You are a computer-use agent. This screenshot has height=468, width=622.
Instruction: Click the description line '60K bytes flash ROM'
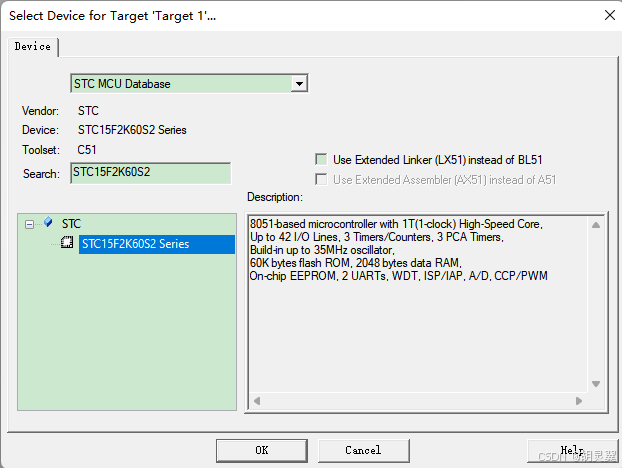coord(356,263)
